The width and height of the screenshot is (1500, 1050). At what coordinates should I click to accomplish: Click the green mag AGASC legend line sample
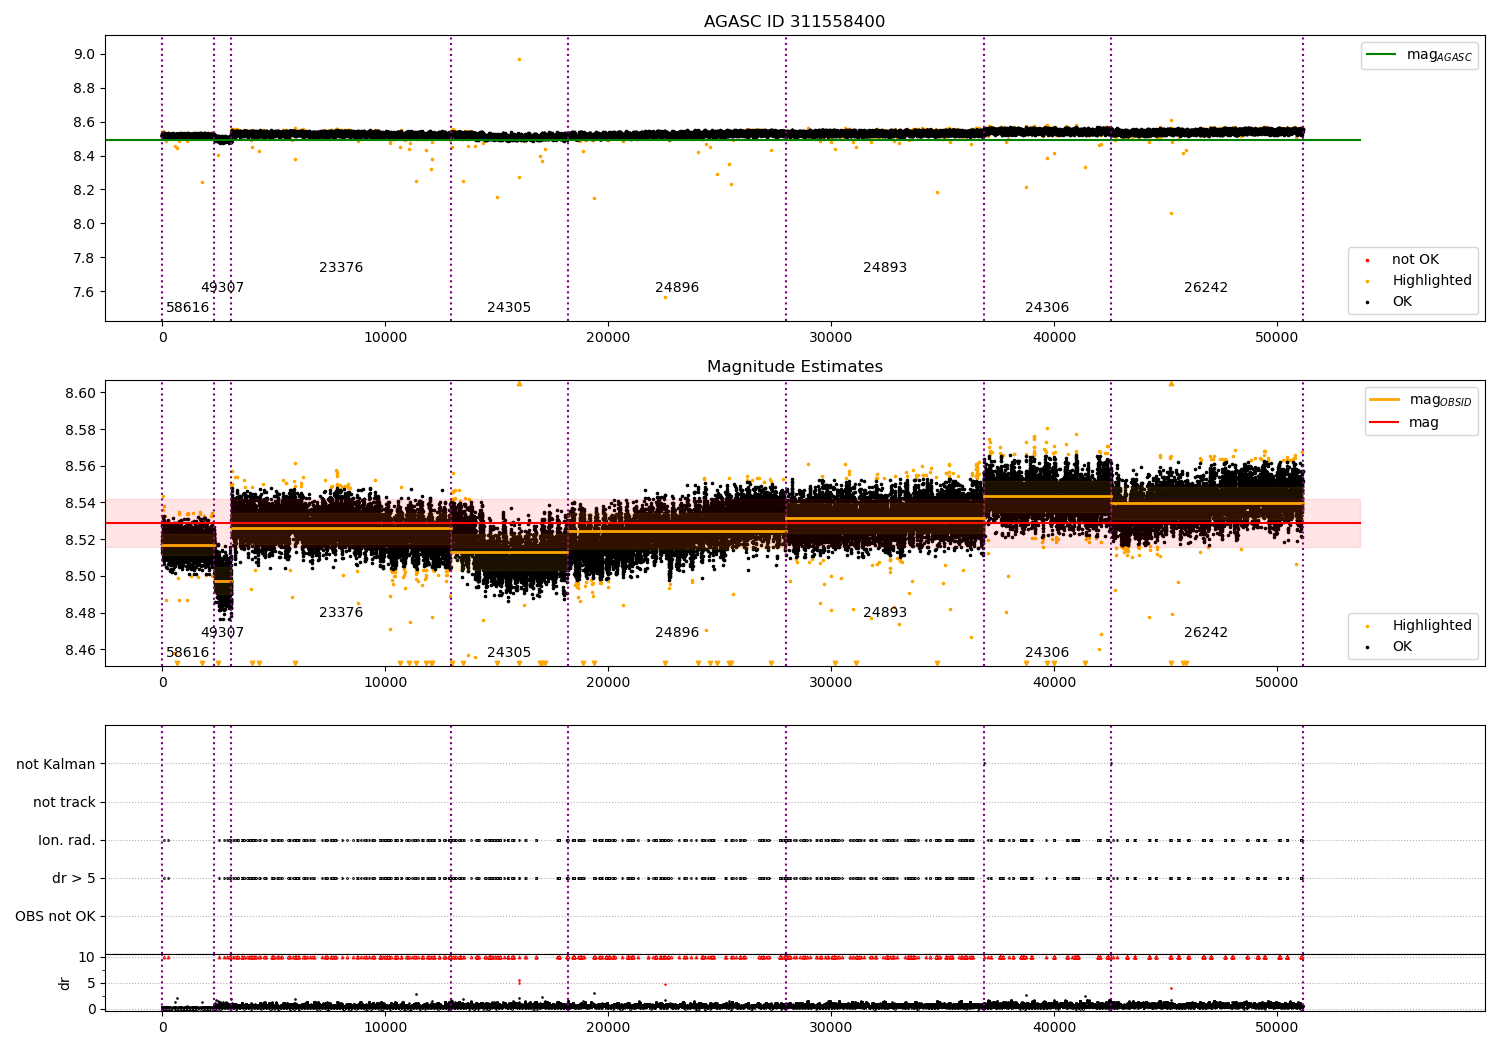click(x=1380, y=55)
